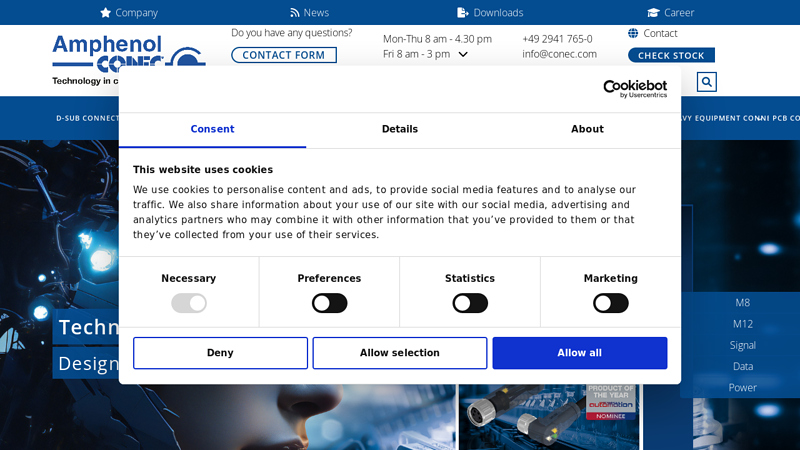
Task: Click the Company star icon
Action: coord(105,13)
